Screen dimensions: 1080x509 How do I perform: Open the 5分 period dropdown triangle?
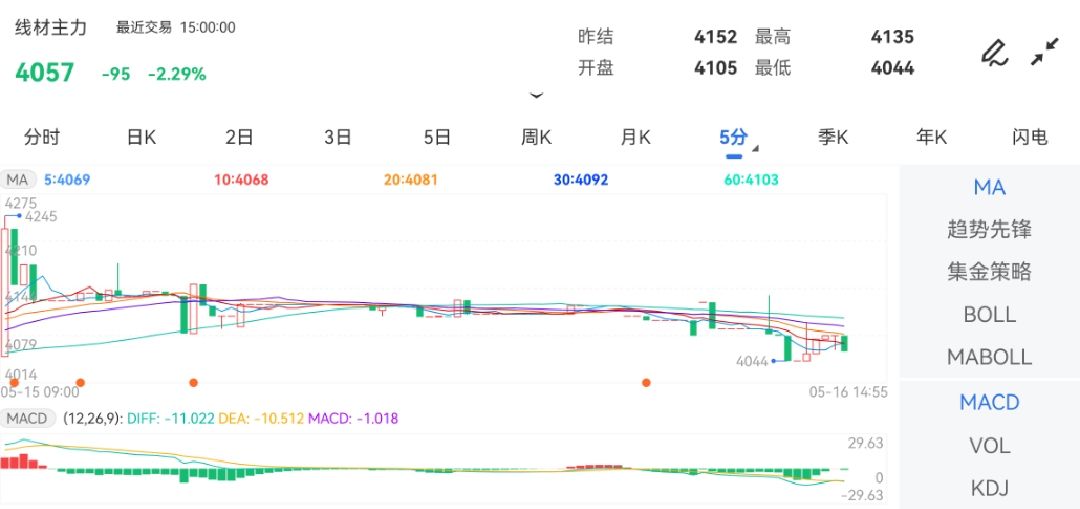755,148
